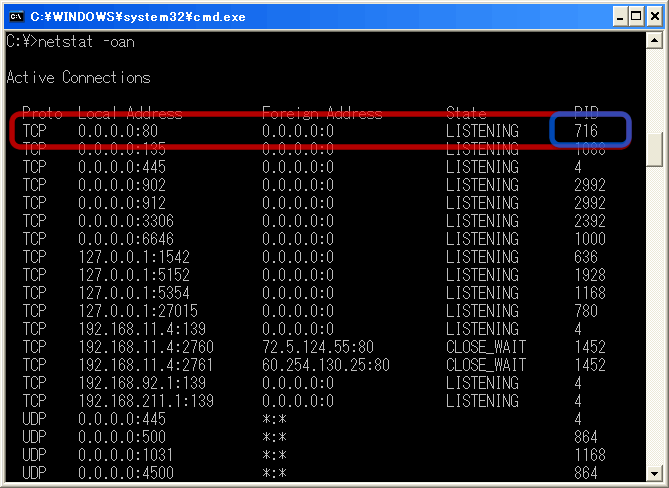The image size is (669, 488).
Task: Open the cmd.exe system menu icon
Action: (x=16, y=16)
